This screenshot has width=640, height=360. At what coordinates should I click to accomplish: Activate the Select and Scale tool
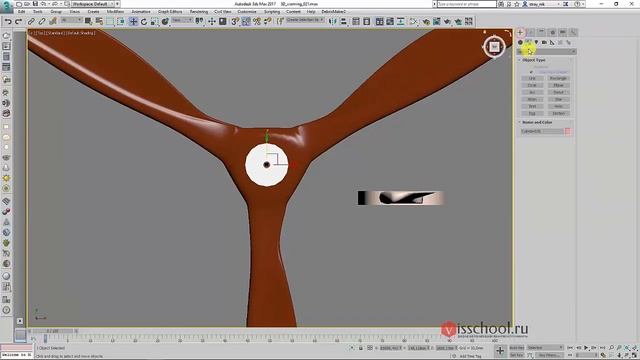tap(154, 21)
